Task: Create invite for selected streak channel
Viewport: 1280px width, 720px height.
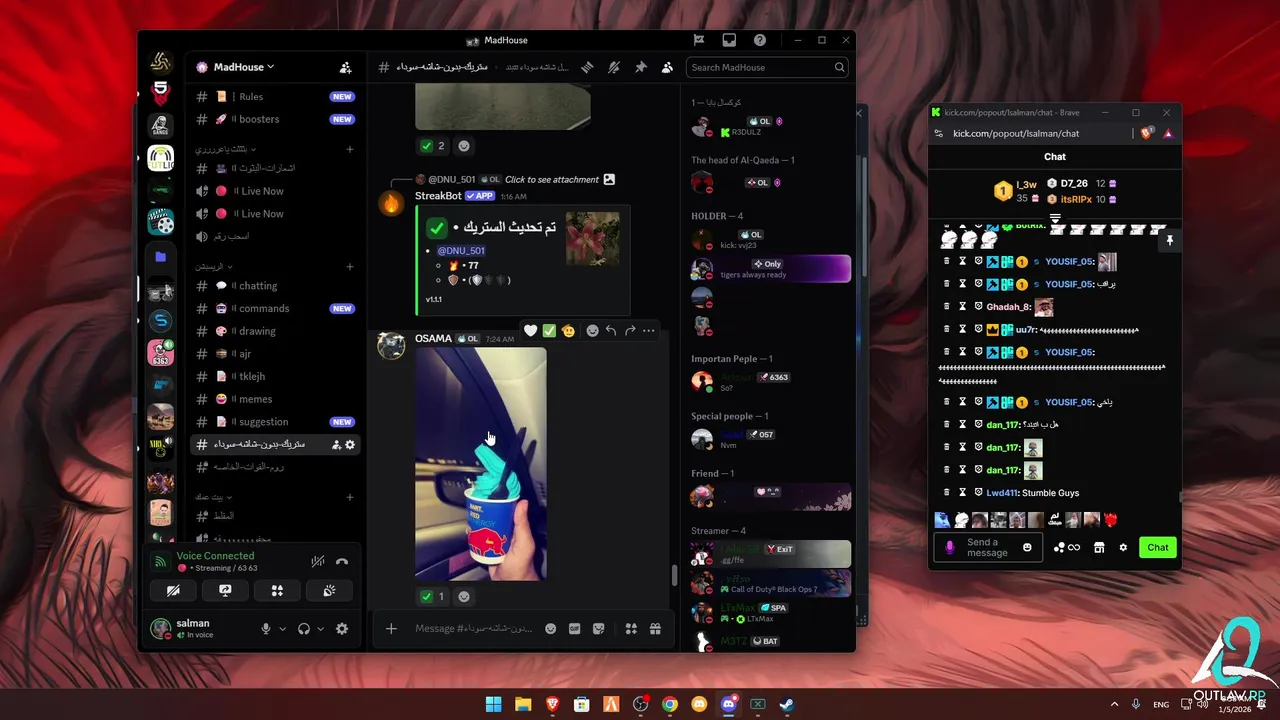Action: click(336, 444)
